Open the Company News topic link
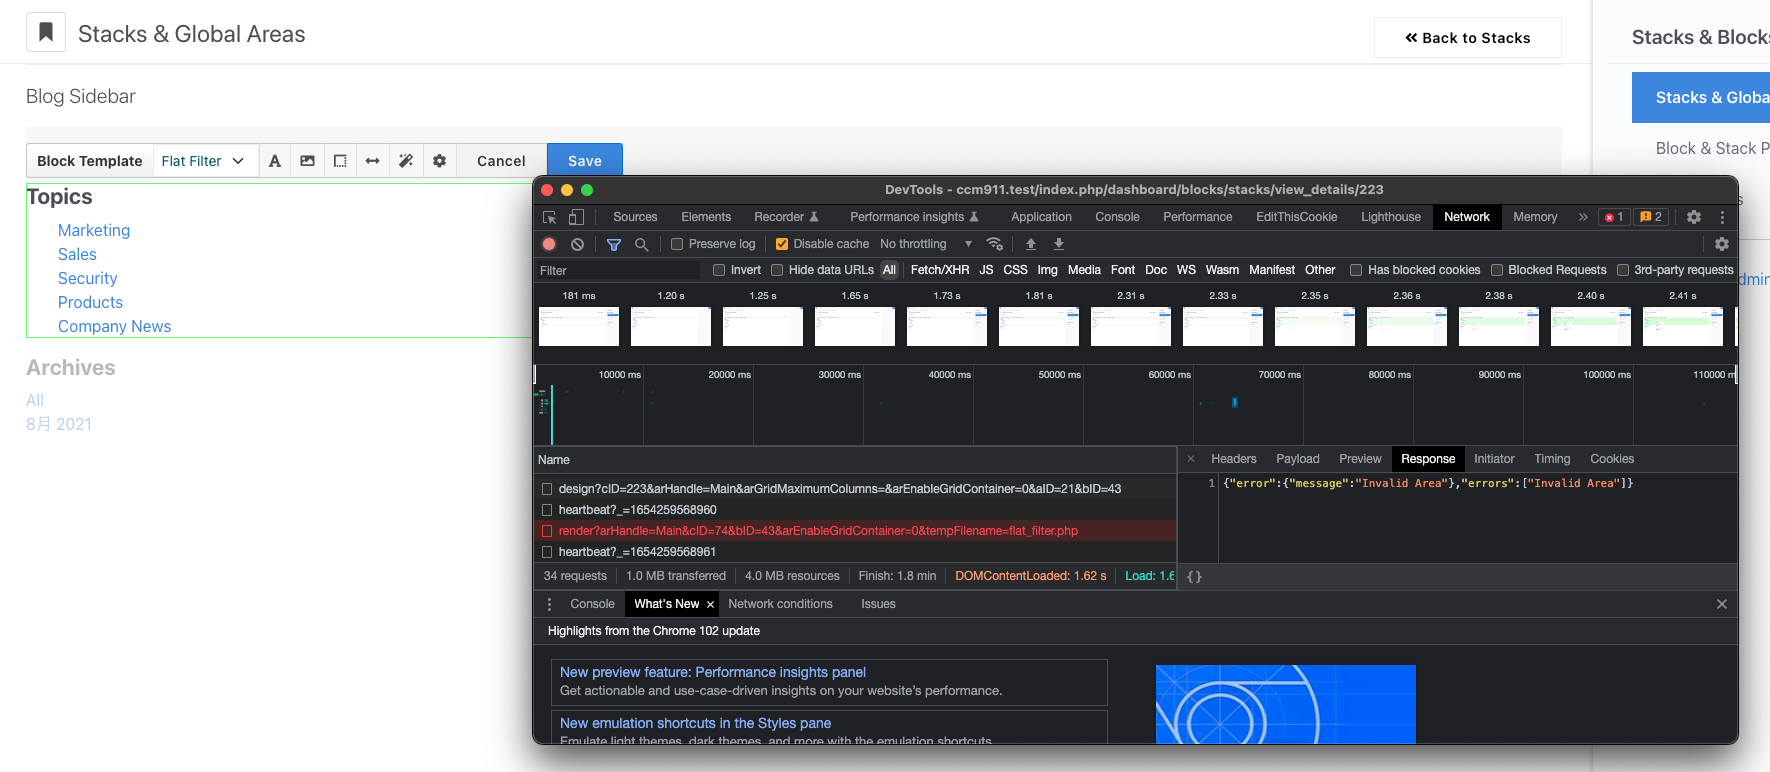 coord(114,326)
